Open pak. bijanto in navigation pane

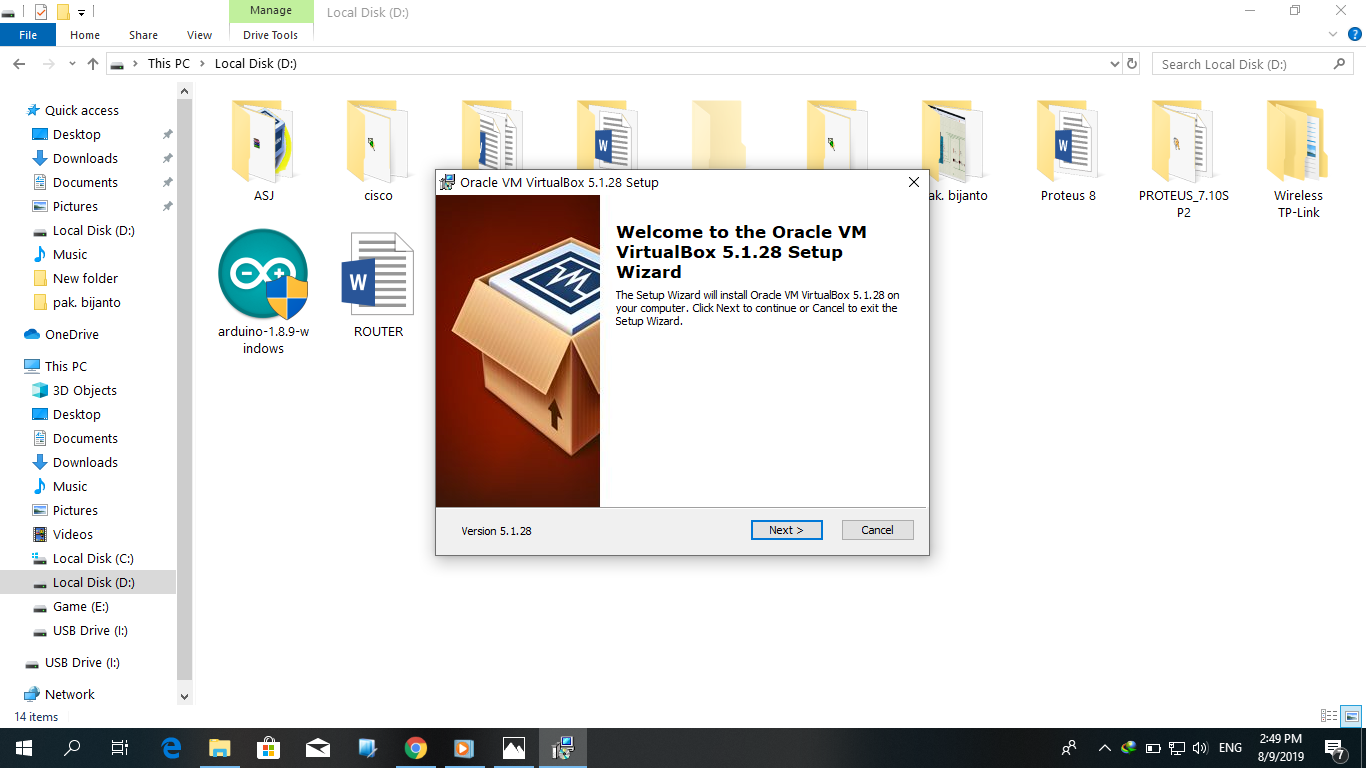[x=86, y=302]
